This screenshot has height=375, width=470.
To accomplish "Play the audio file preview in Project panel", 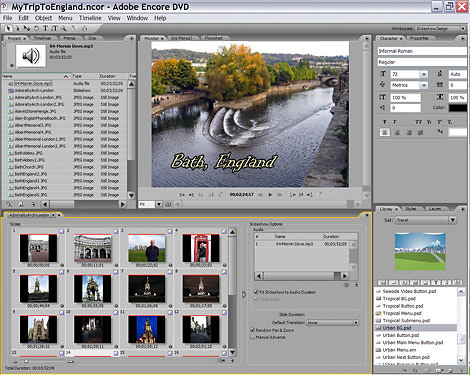I will 12,65.
